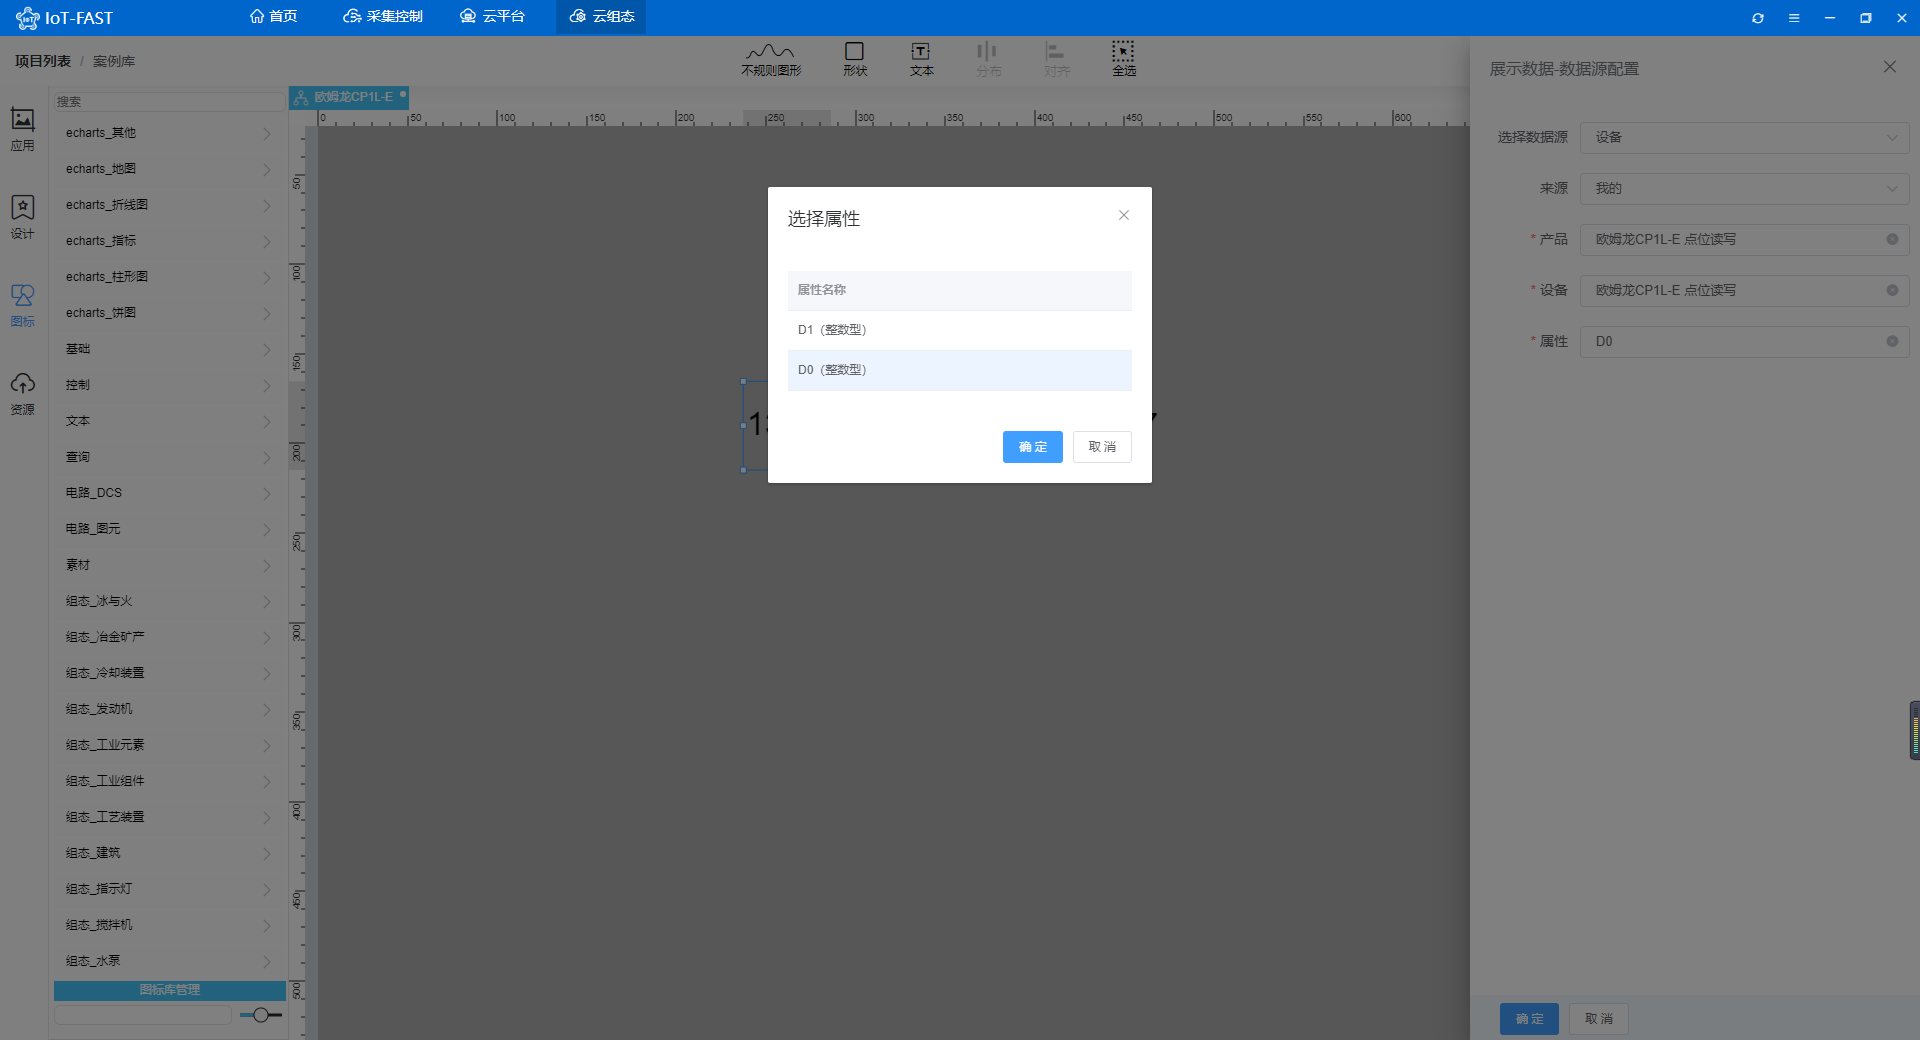
Task: Open the 来源 dropdown
Action: coord(1744,188)
